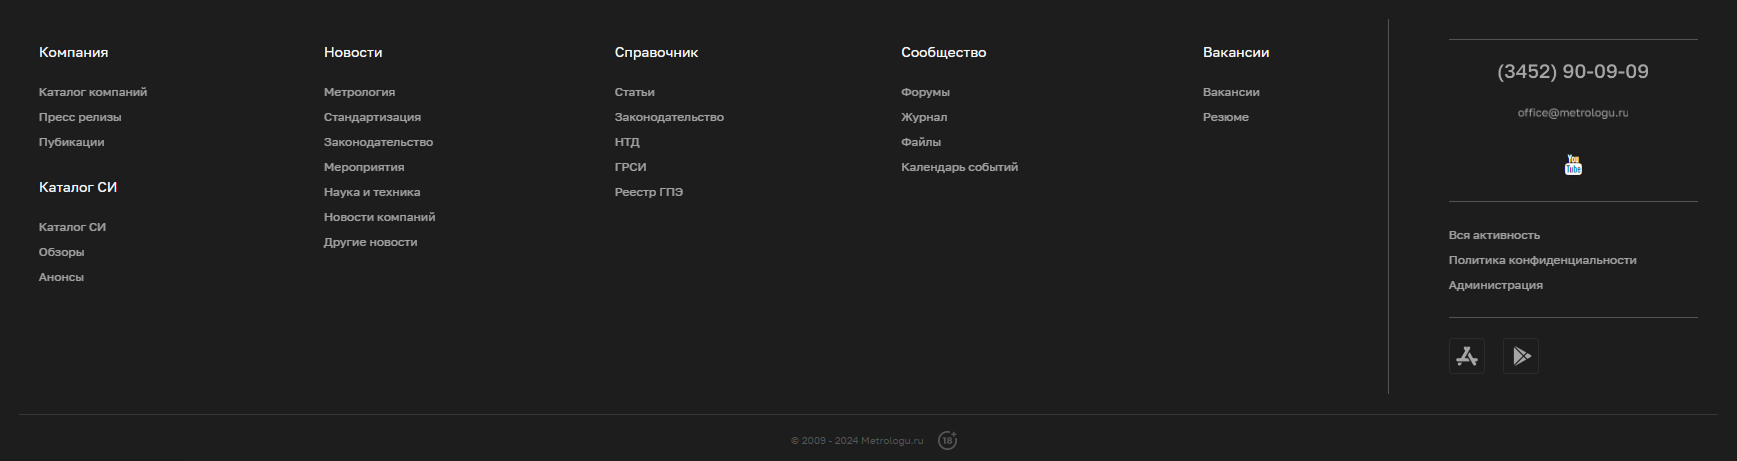Open Реестр ГПЭ link

[648, 192]
